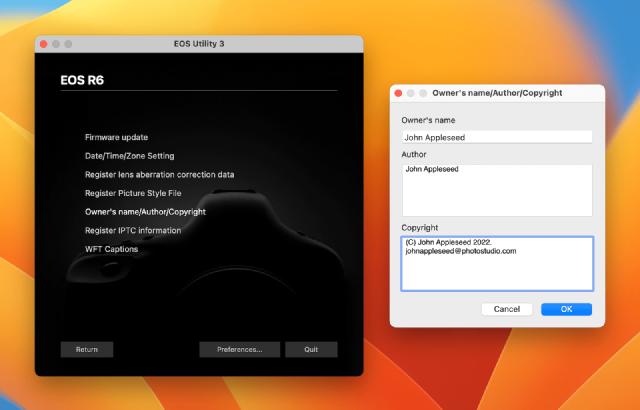Quit EOS Utility with Quit button
Screen dimensions: 640x410
pyautogui.click(x=311, y=350)
